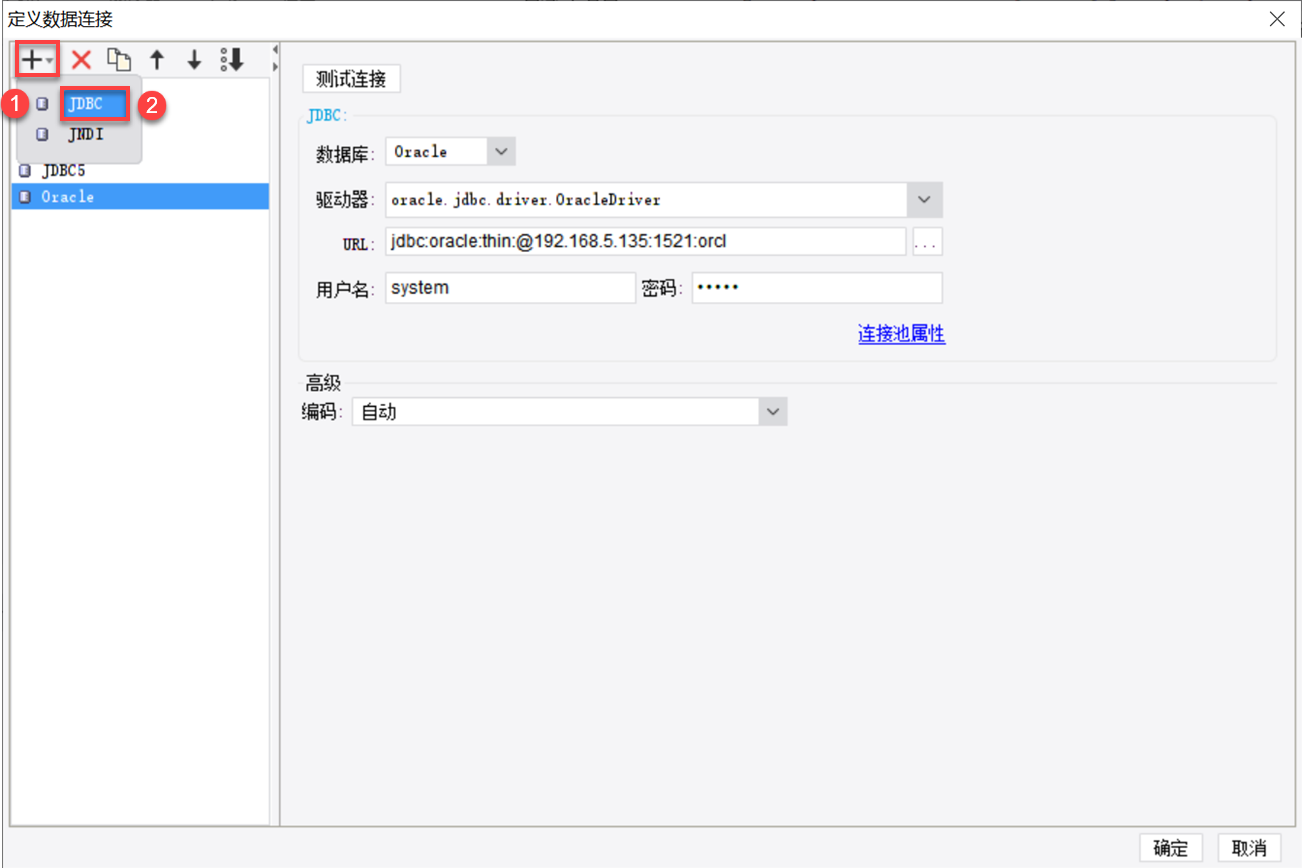Screen dimensions: 1302x868
Task: Click the 用户名 system field
Action: point(510,288)
